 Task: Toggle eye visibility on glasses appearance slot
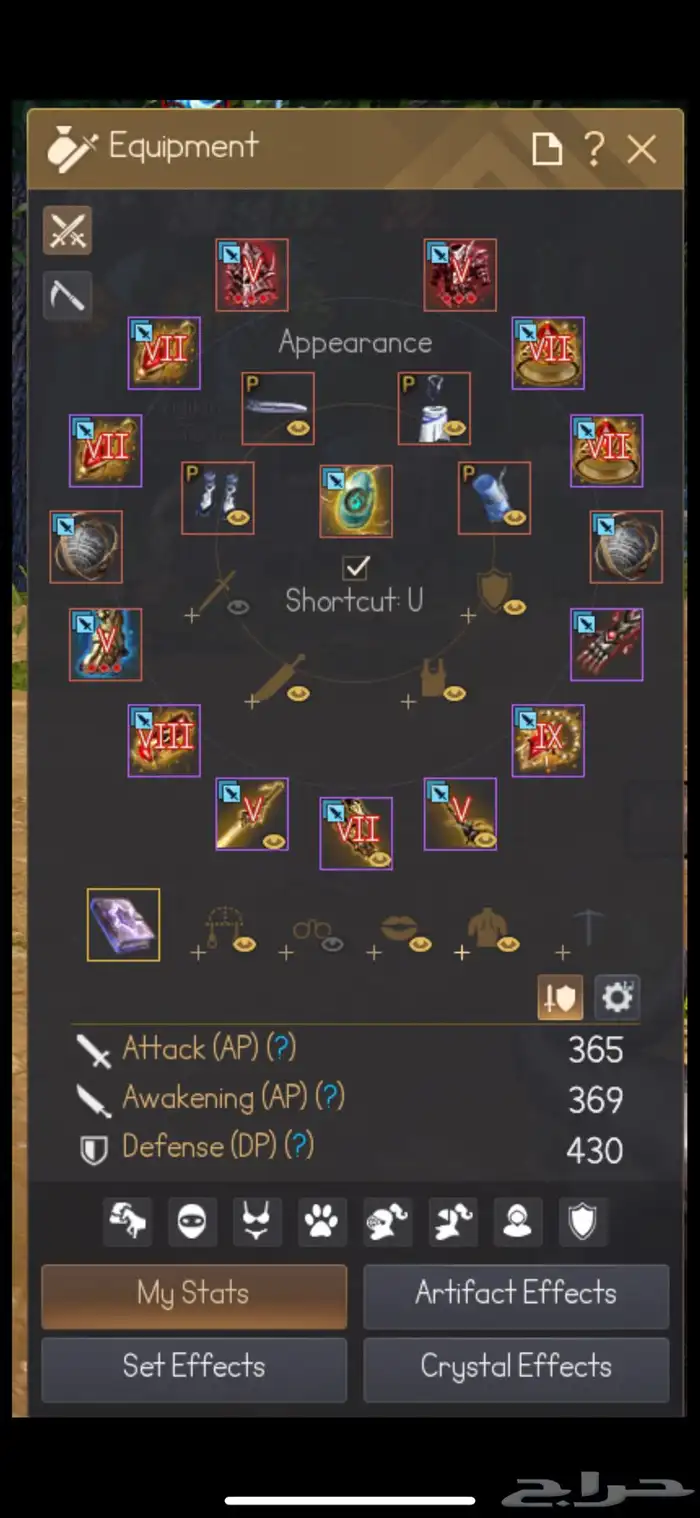(331, 944)
